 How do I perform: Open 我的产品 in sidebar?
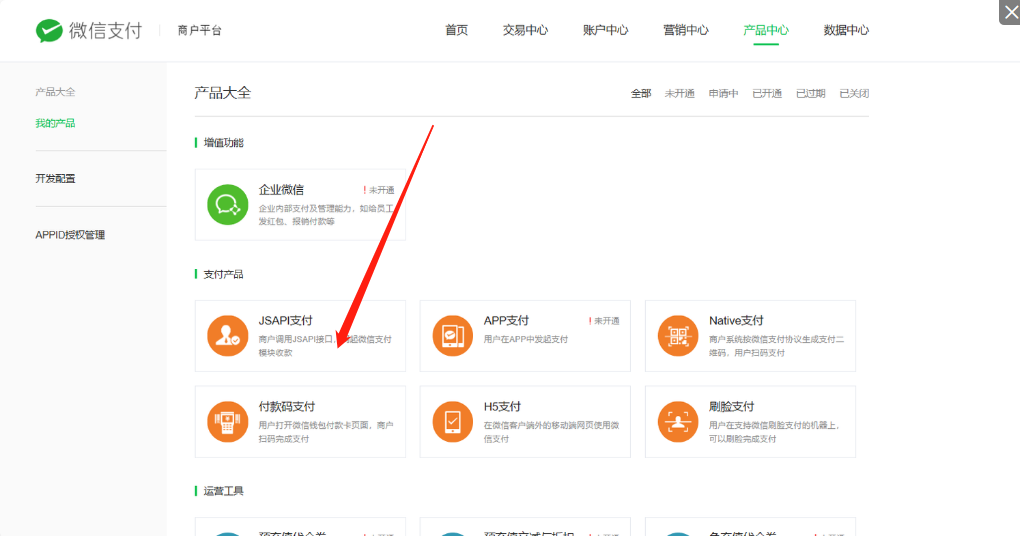point(55,123)
